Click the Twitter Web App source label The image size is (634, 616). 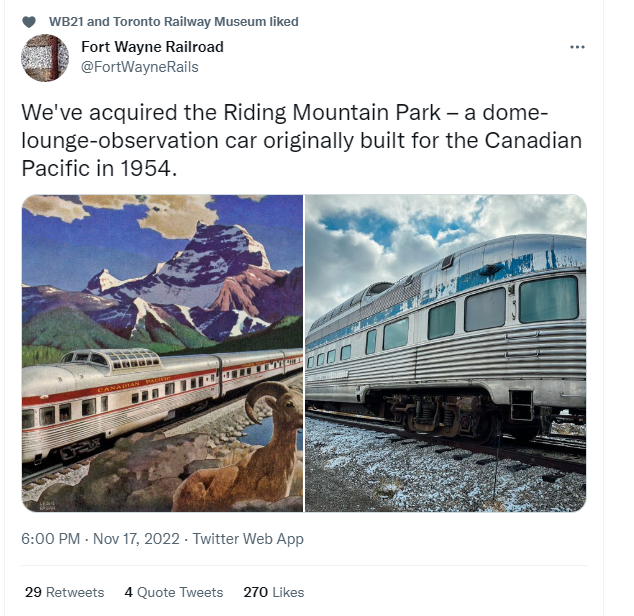pyautogui.click(x=248, y=539)
